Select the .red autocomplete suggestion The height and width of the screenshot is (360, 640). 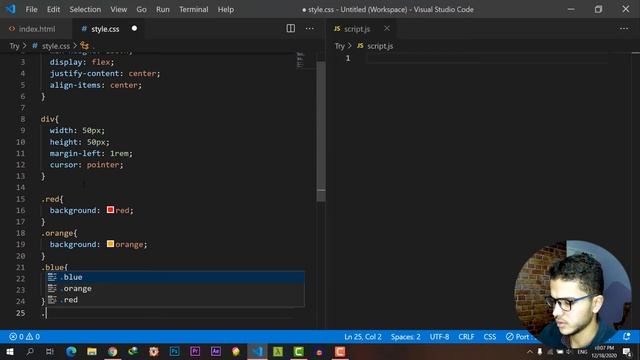point(175,300)
